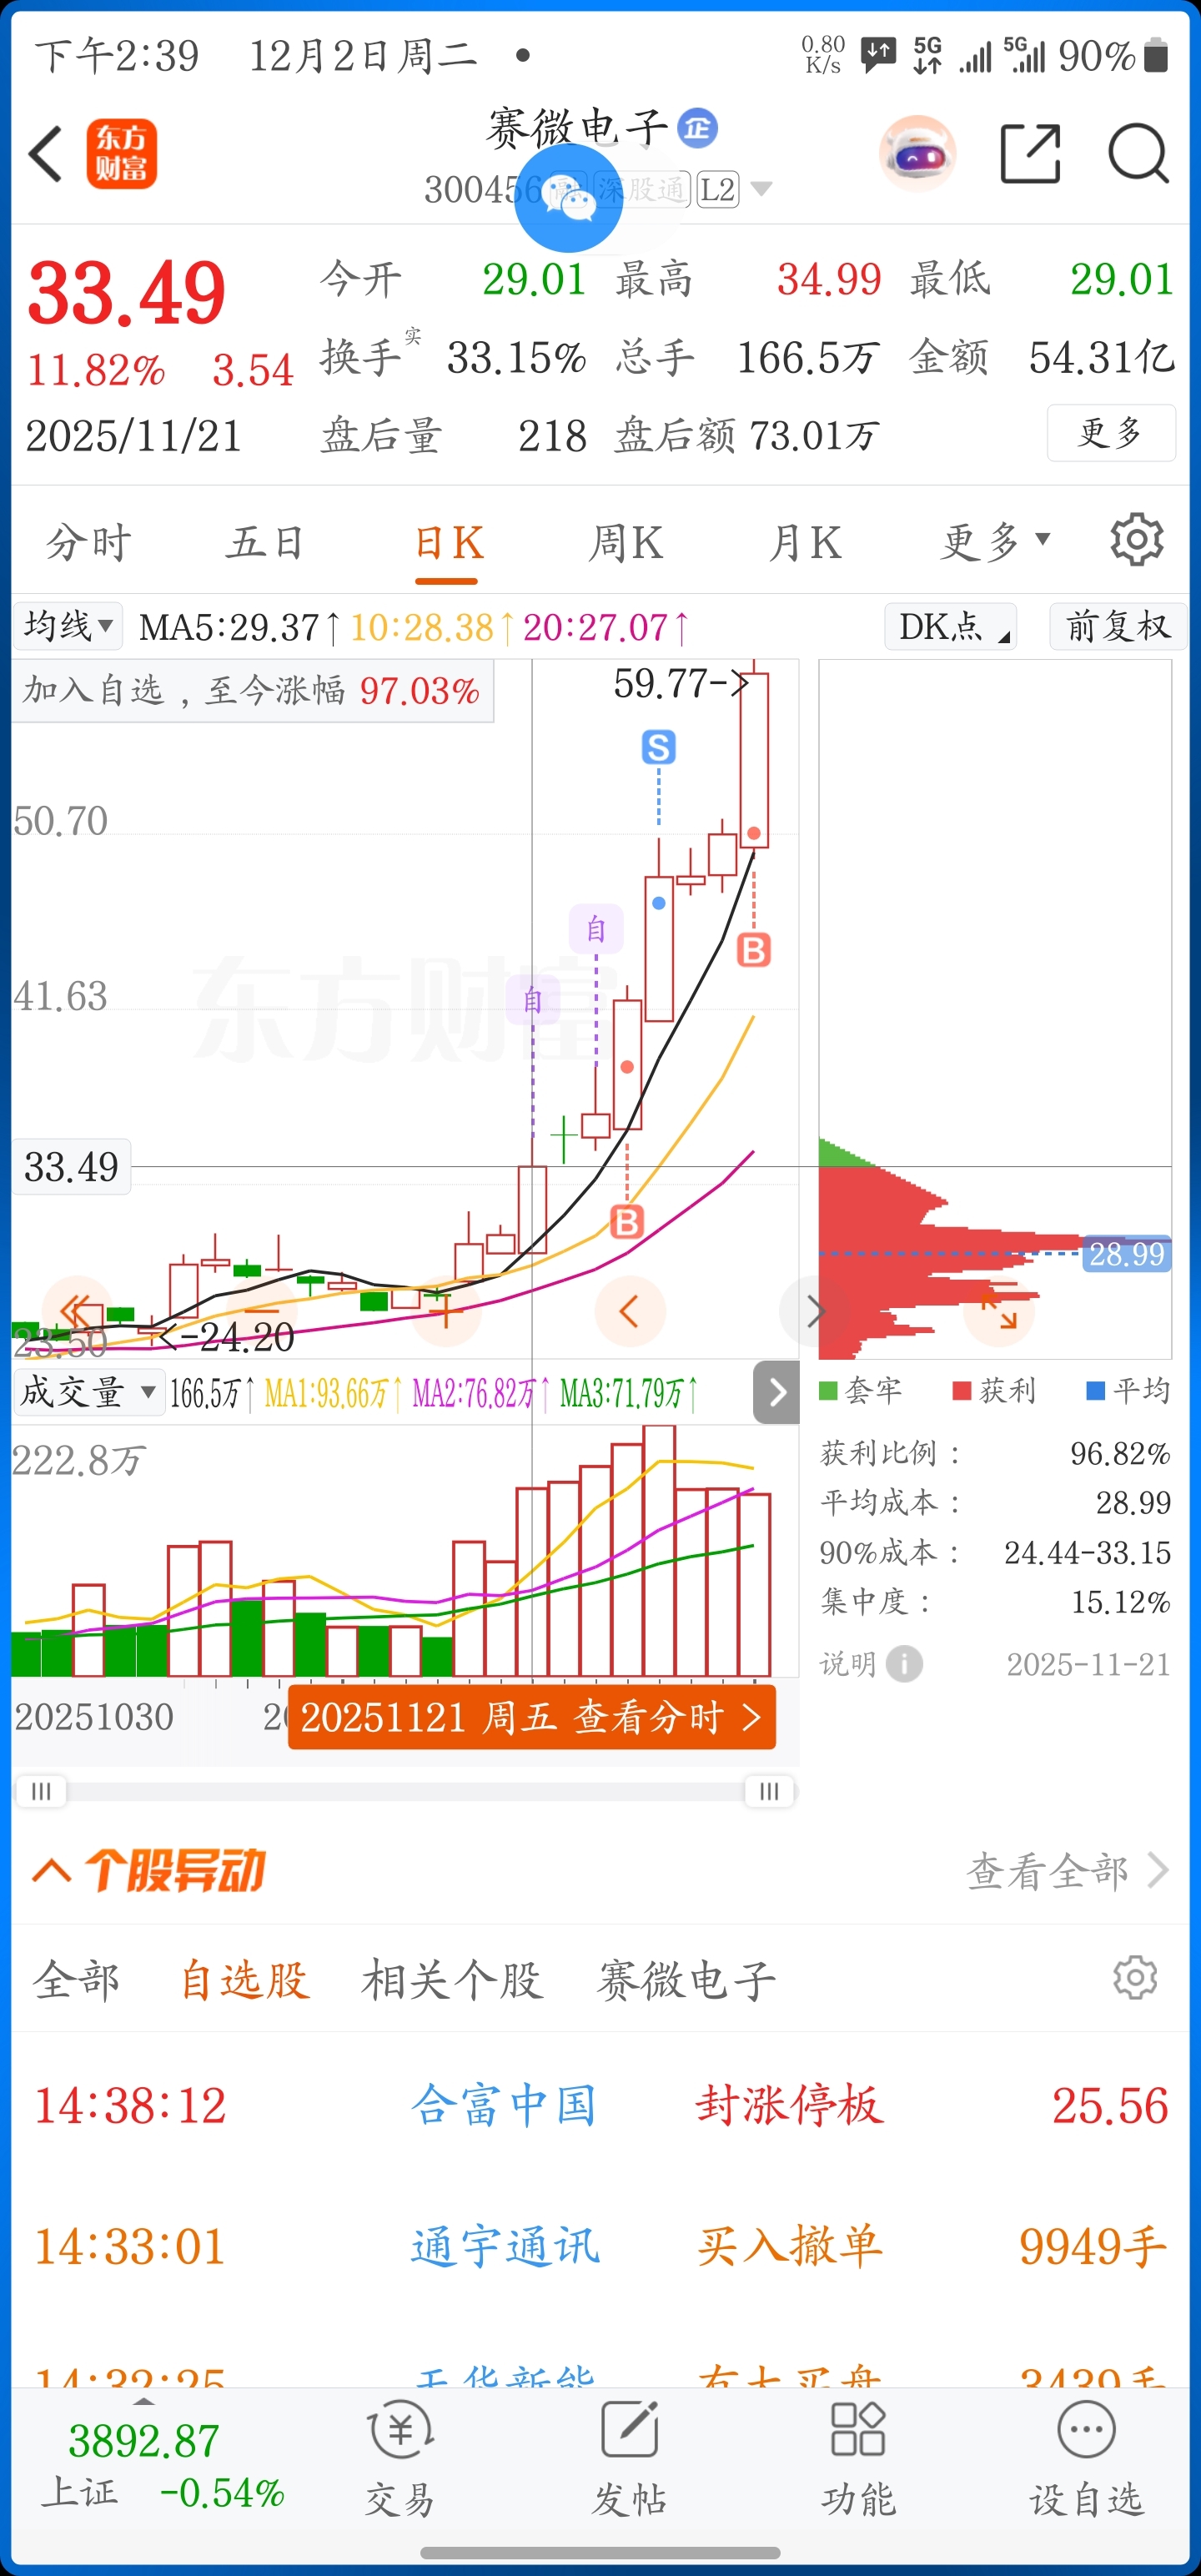Open search with the magnifier icon
1201x2576 pixels.
tap(1139, 153)
